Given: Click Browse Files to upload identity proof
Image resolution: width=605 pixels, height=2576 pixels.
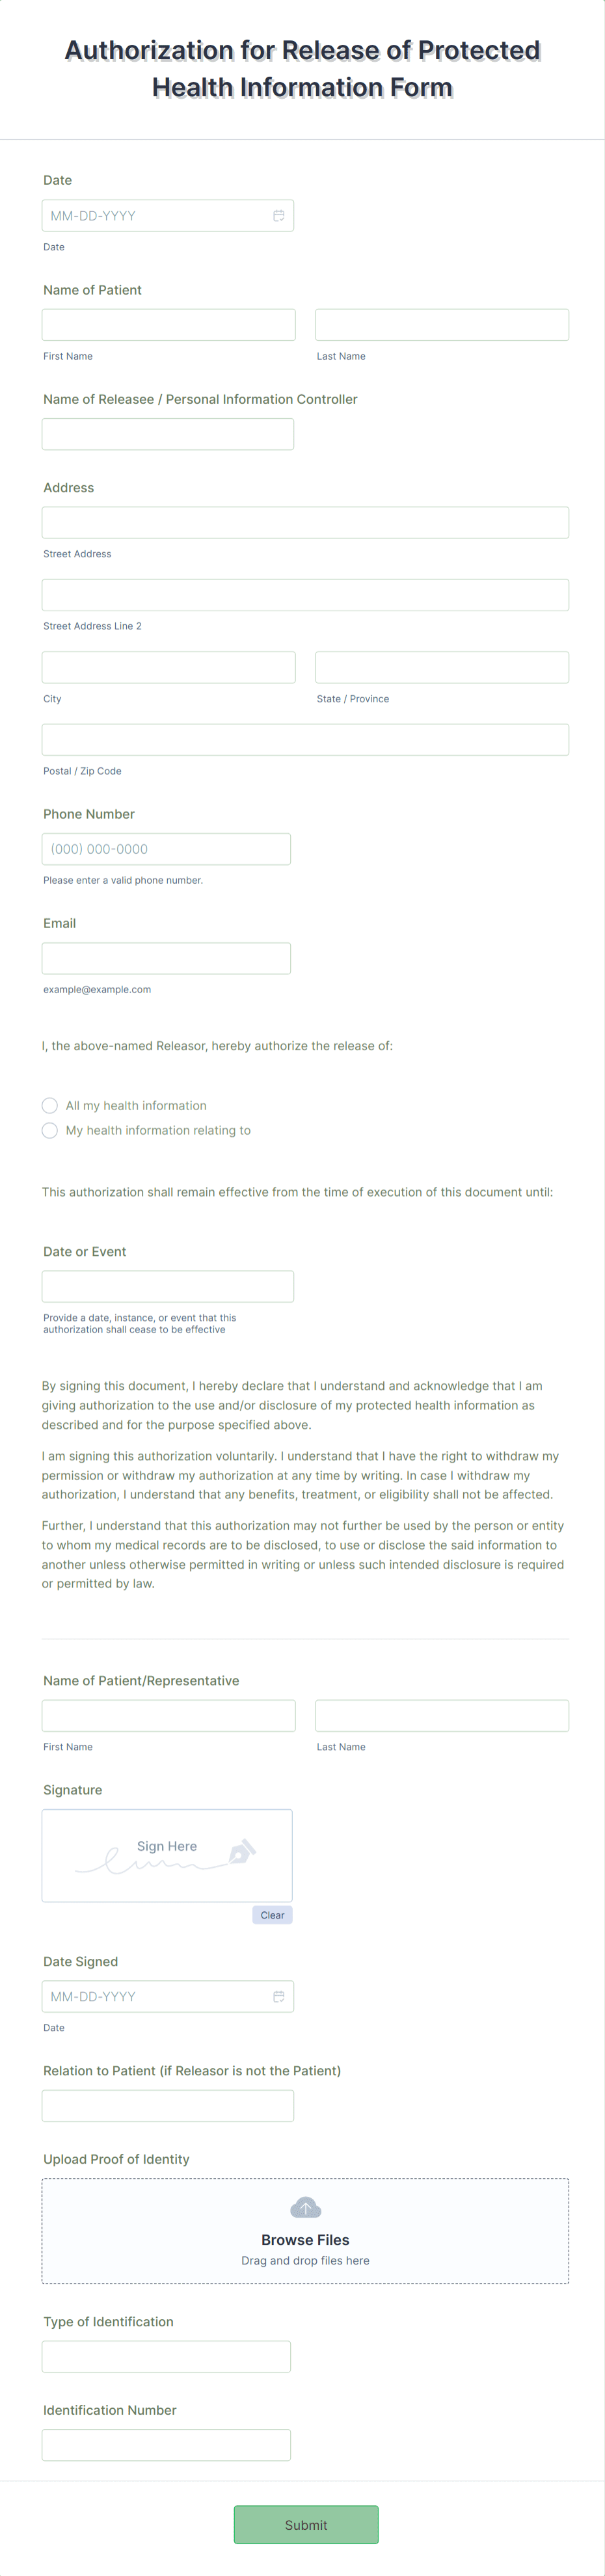Looking at the screenshot, I should (x=305, y=2239).
